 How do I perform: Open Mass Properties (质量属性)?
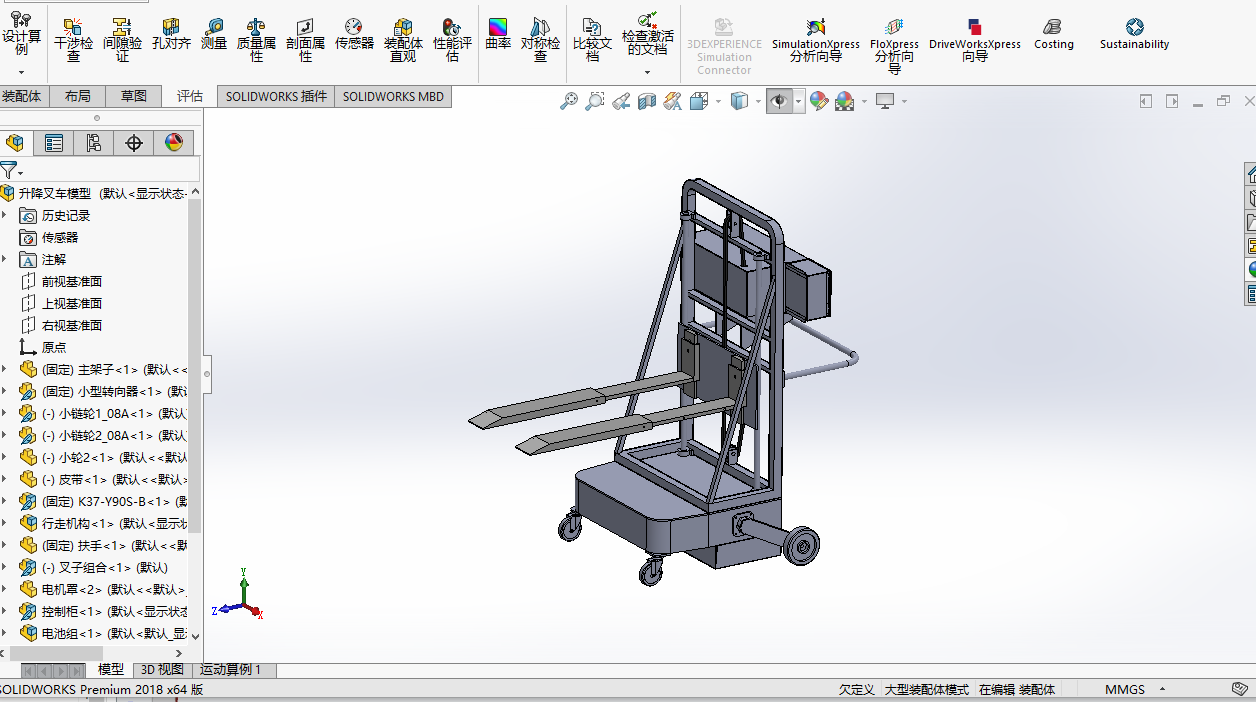coord(256,40)
